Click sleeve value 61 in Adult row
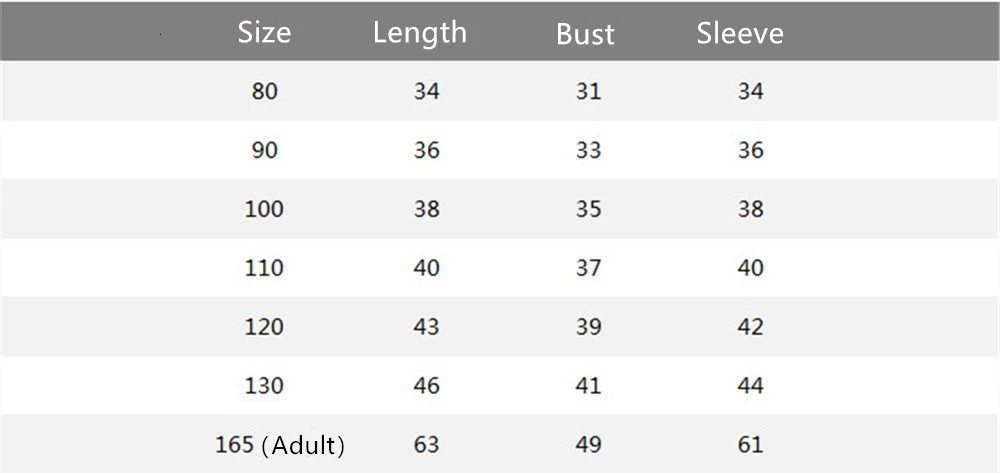The image size is (1000, 473). click(x=751, y=444)
